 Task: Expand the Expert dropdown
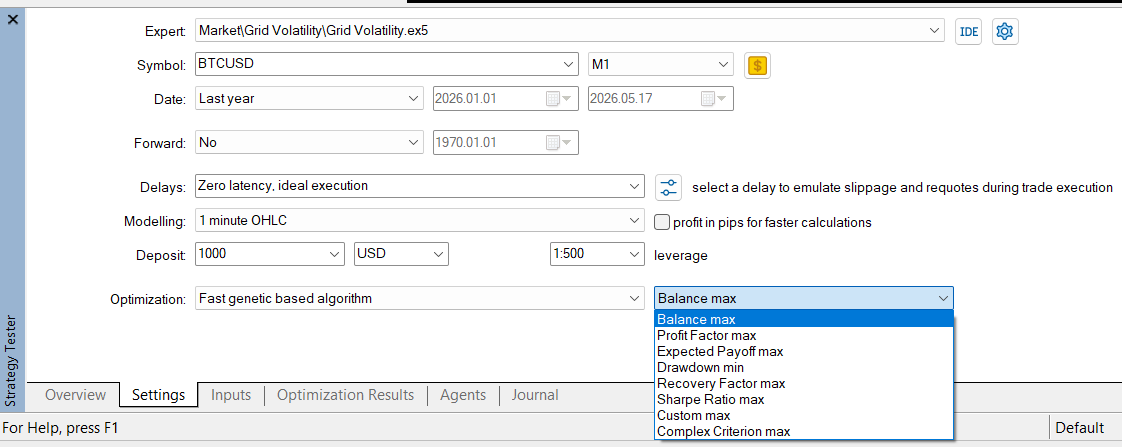pos(935,31)
